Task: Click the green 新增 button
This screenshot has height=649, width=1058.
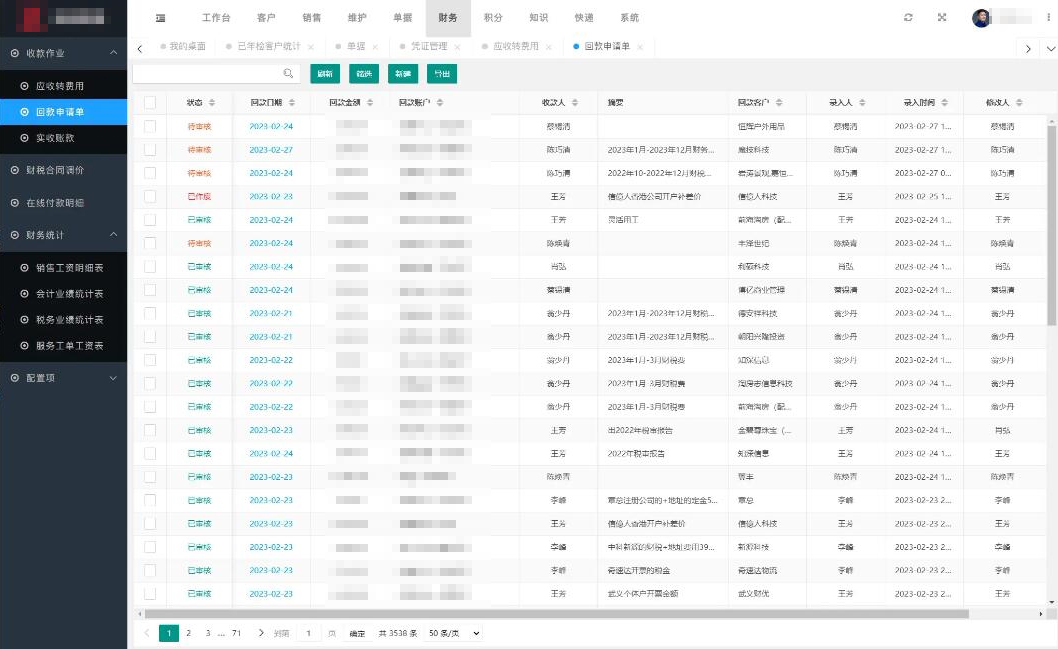Action: tap(403, 74)
